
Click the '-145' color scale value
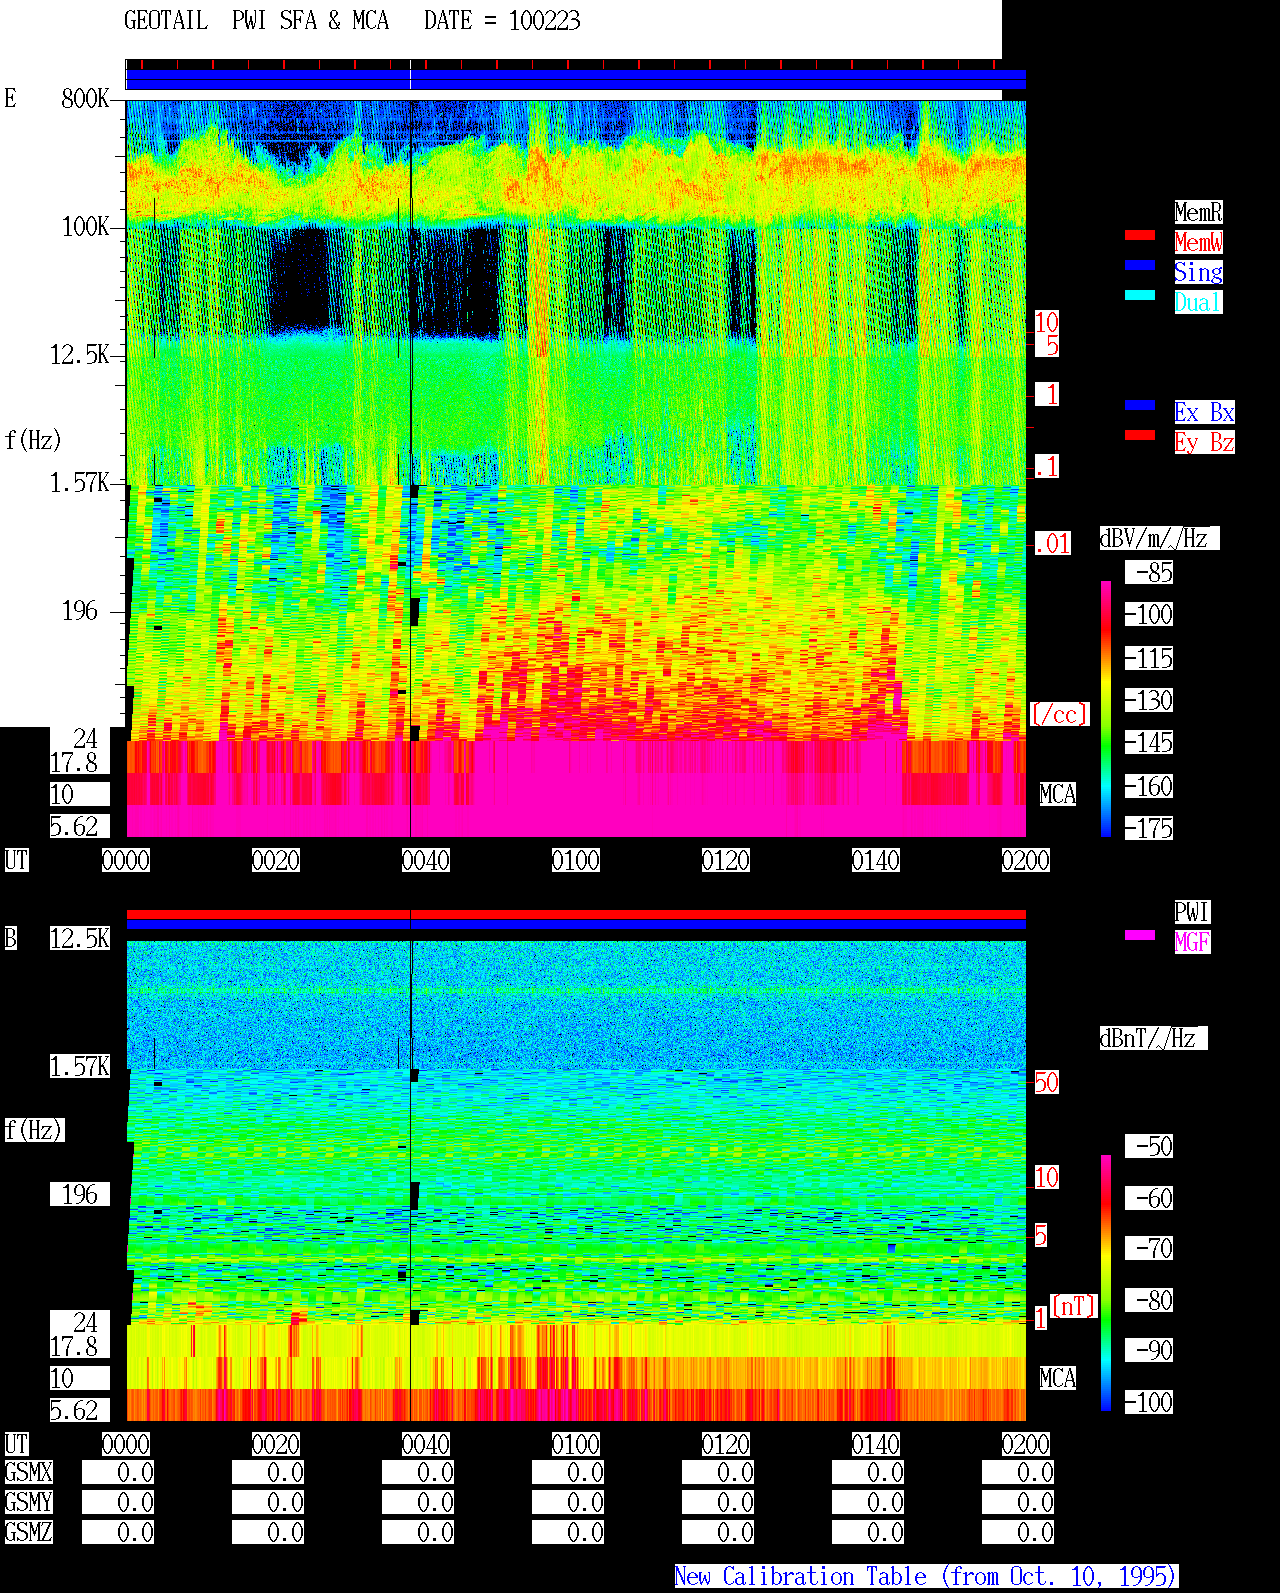[x=1149, y=742]
